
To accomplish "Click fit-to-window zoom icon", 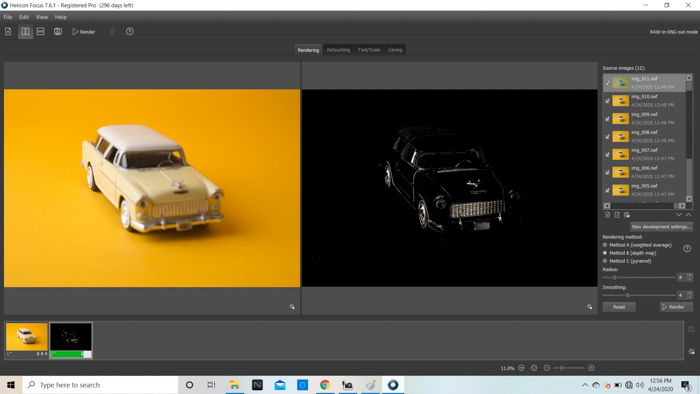I will click(x=521, y=368).
